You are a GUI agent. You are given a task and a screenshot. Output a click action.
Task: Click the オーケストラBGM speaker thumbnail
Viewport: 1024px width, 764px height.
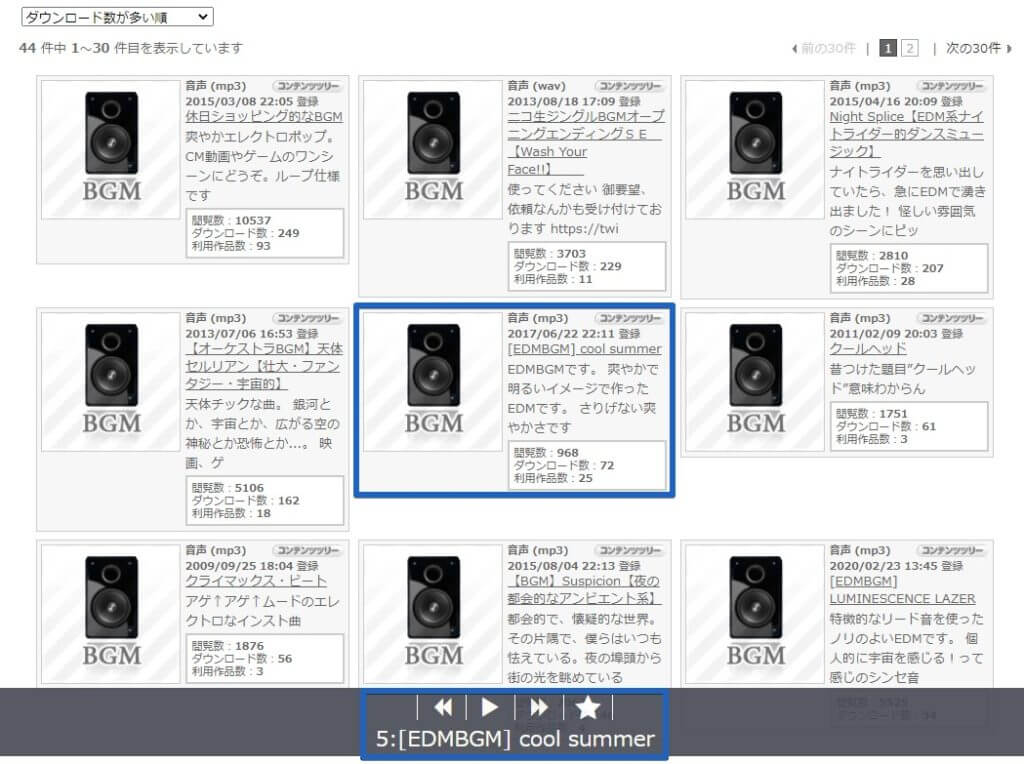coord(111,381)
